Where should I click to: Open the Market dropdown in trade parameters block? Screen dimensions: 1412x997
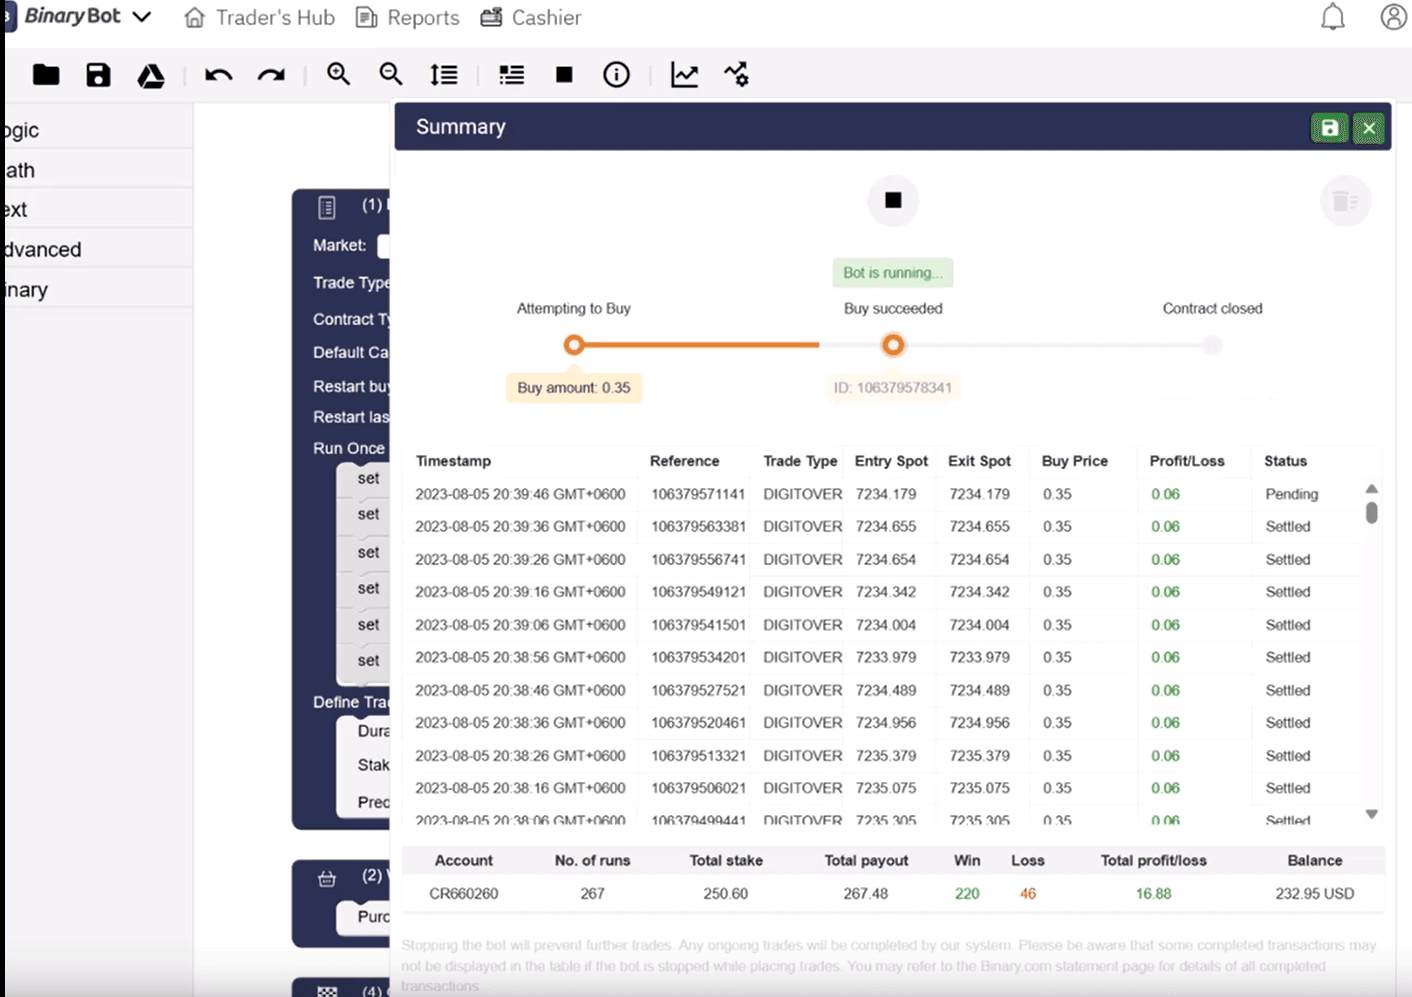(385, 244)
